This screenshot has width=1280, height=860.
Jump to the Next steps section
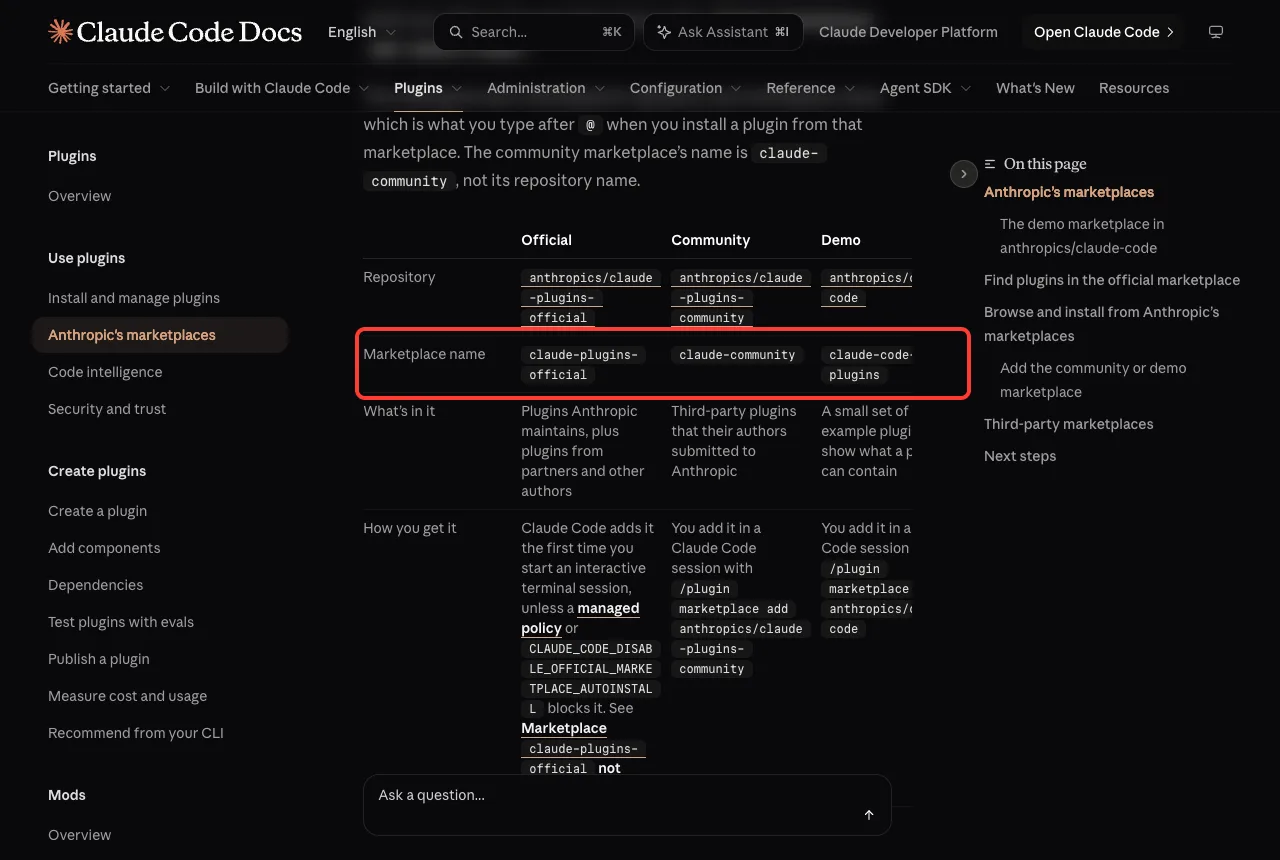(x=1020, y=456)
